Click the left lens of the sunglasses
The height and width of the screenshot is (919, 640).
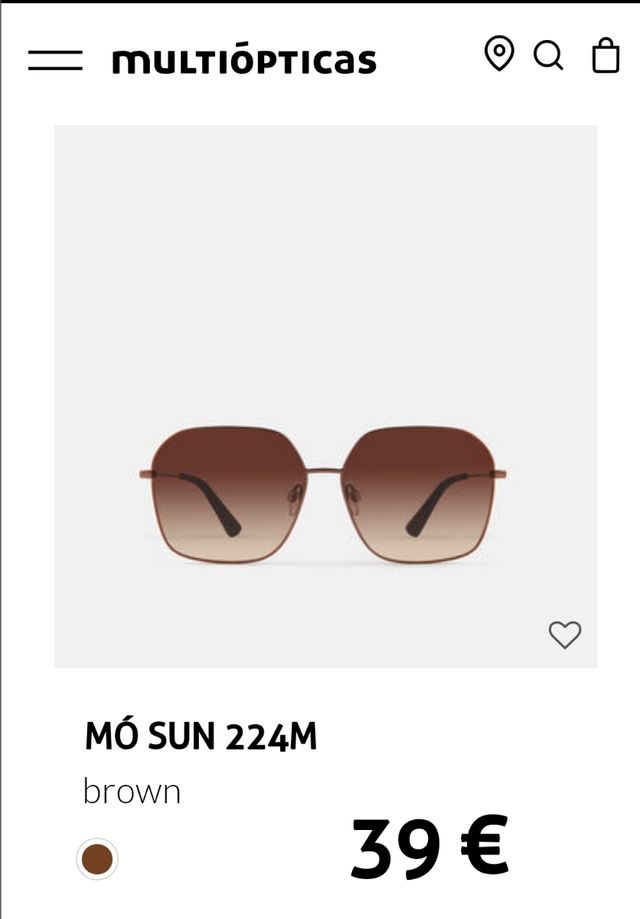click(x=228, y=494)
